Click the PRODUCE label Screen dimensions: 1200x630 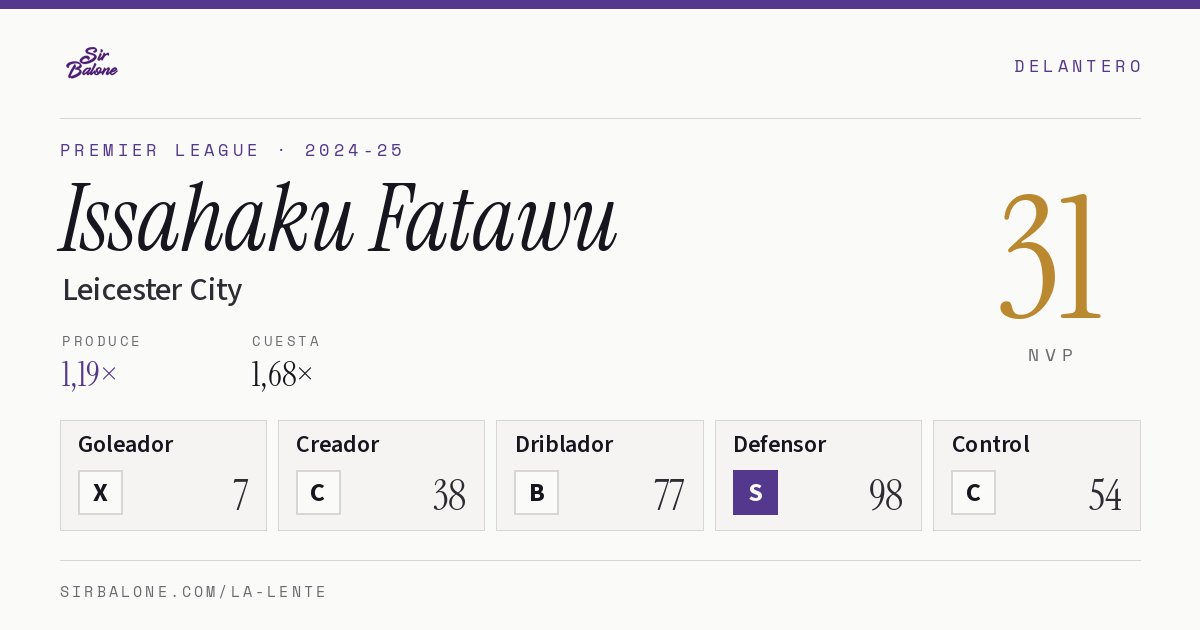(102, 341)
